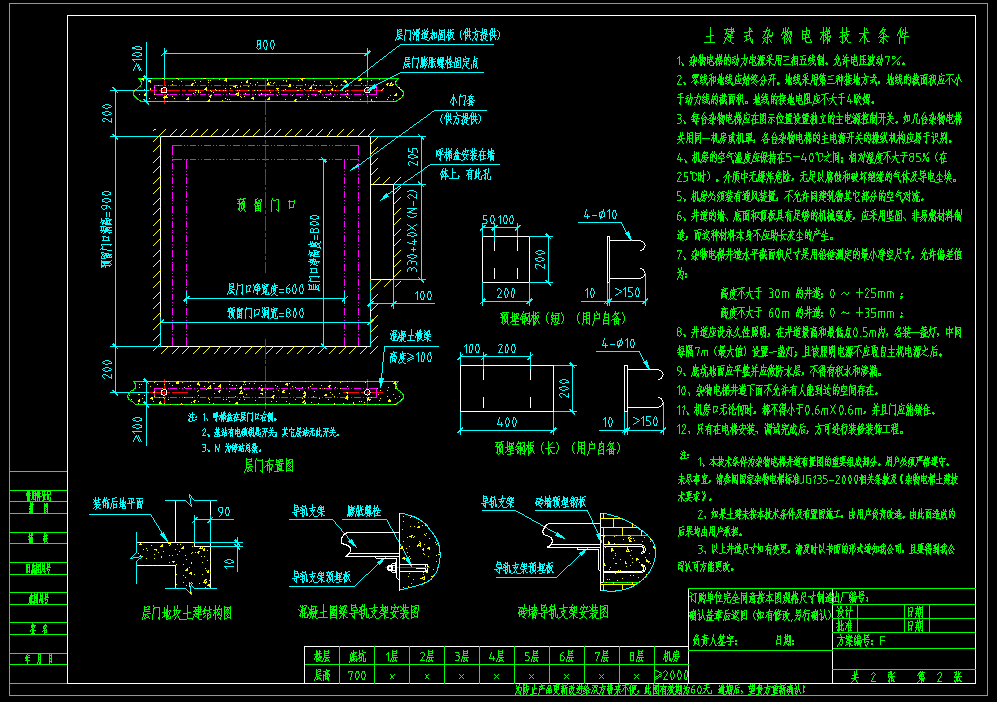This screenshot has width=997, height=702.
Task: Click the green 预留门口 label
Action: tap(266, 205)
